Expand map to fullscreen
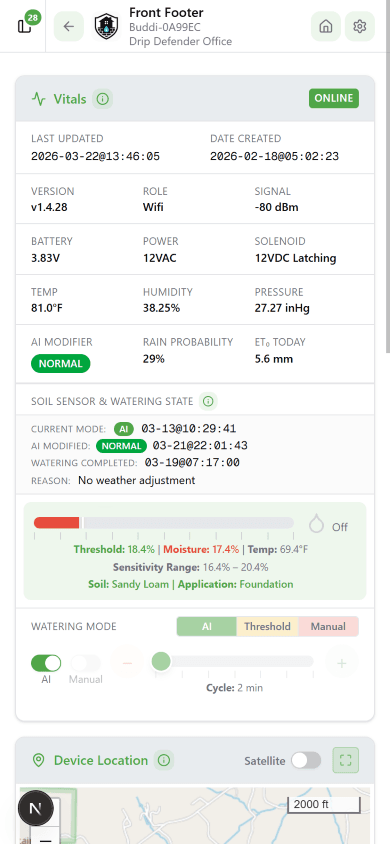Image resolution: width=390 pixels, height=844 pixels. [x=345, y=760]
